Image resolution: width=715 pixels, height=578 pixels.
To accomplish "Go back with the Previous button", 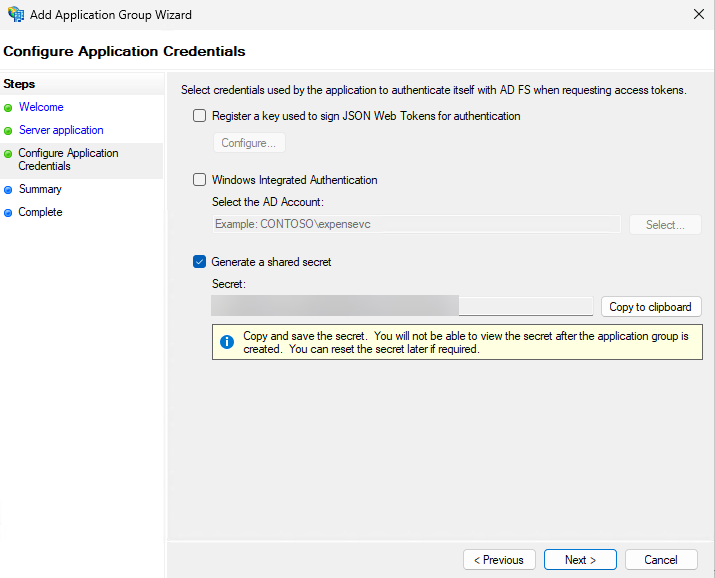I will (x=499, y=560).
